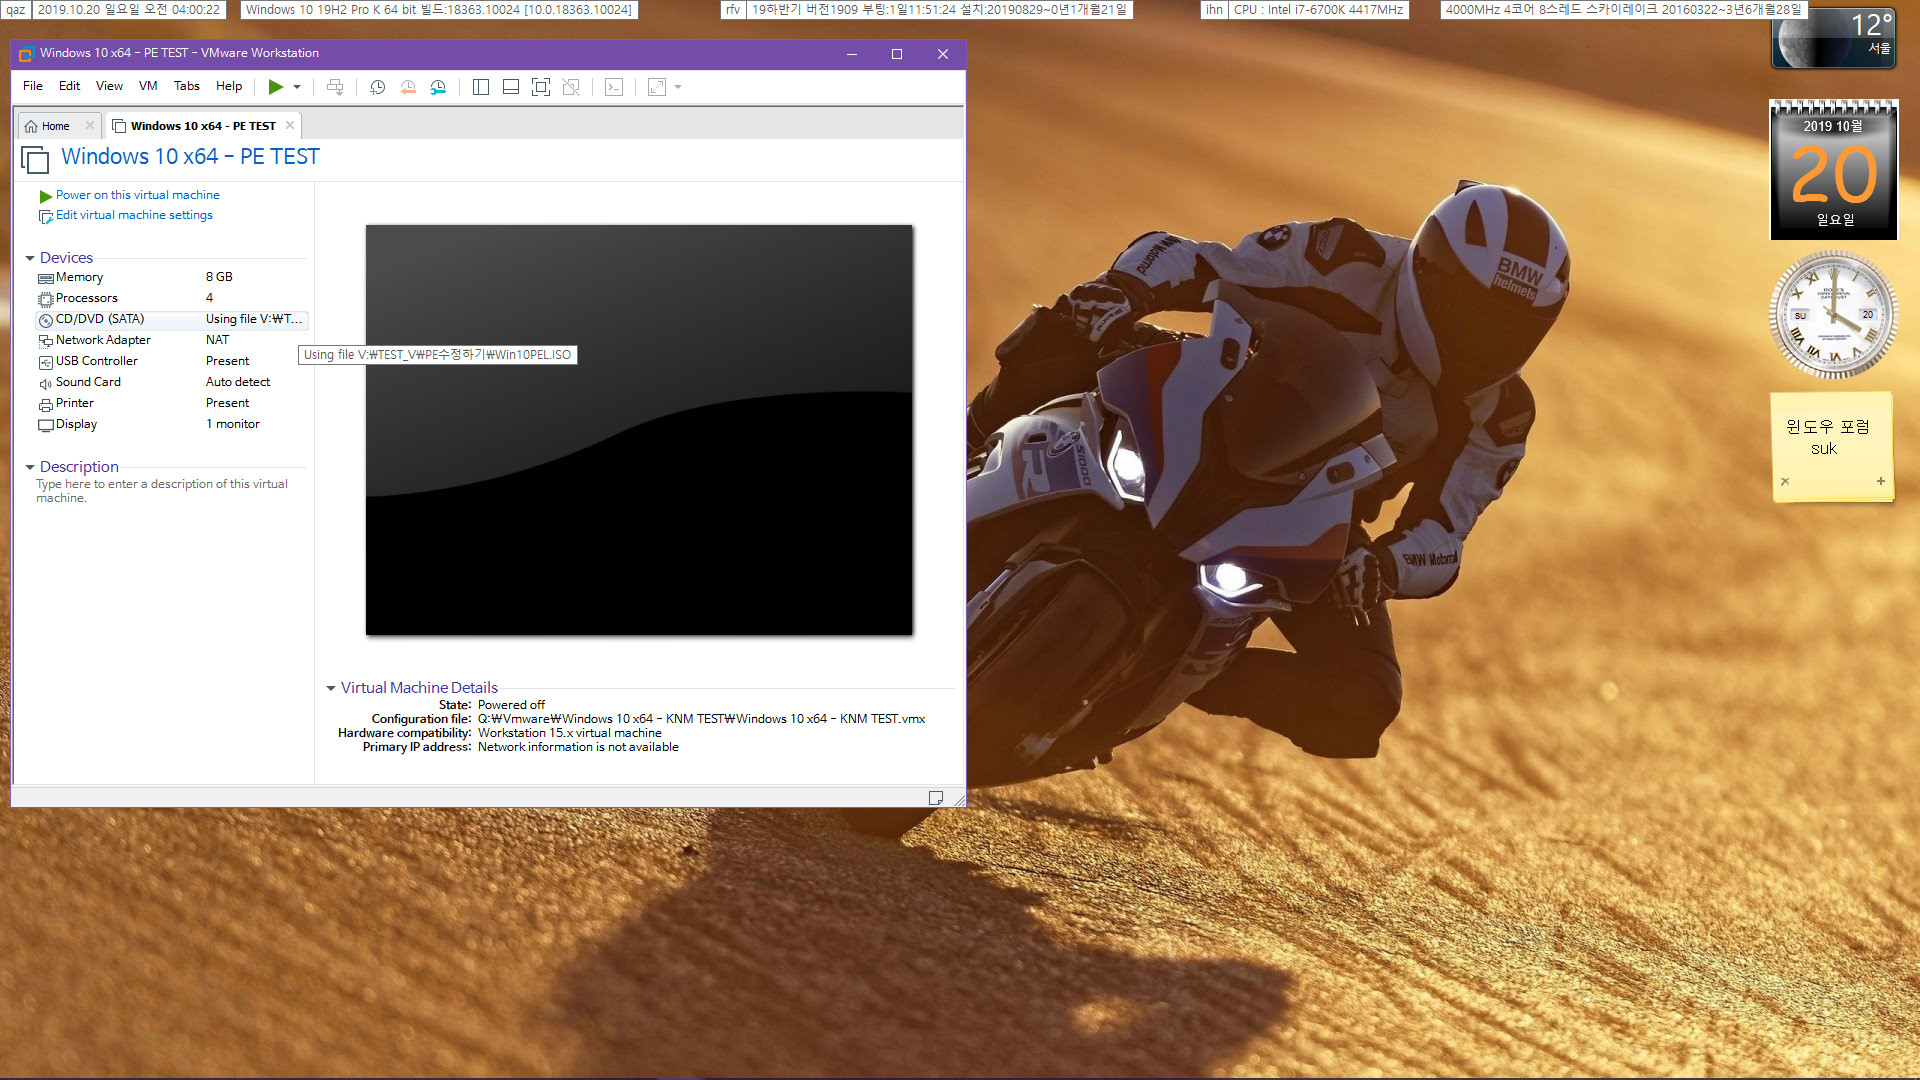Click the CPU info desktop bar text
This screenshot has height=1080, width=1920.
tap(1318, 9)
